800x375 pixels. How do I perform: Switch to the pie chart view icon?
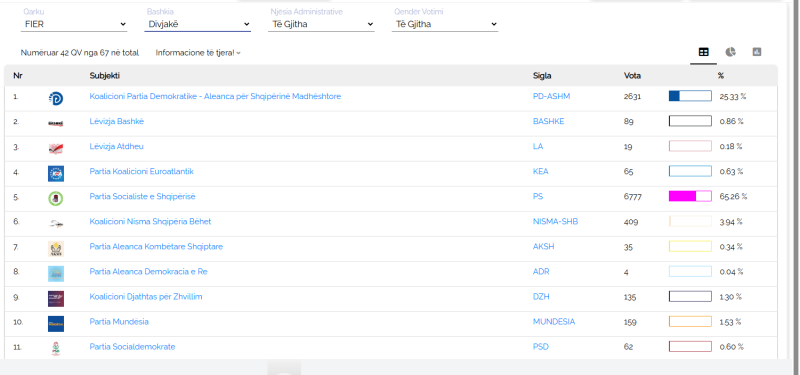[731, 52]
